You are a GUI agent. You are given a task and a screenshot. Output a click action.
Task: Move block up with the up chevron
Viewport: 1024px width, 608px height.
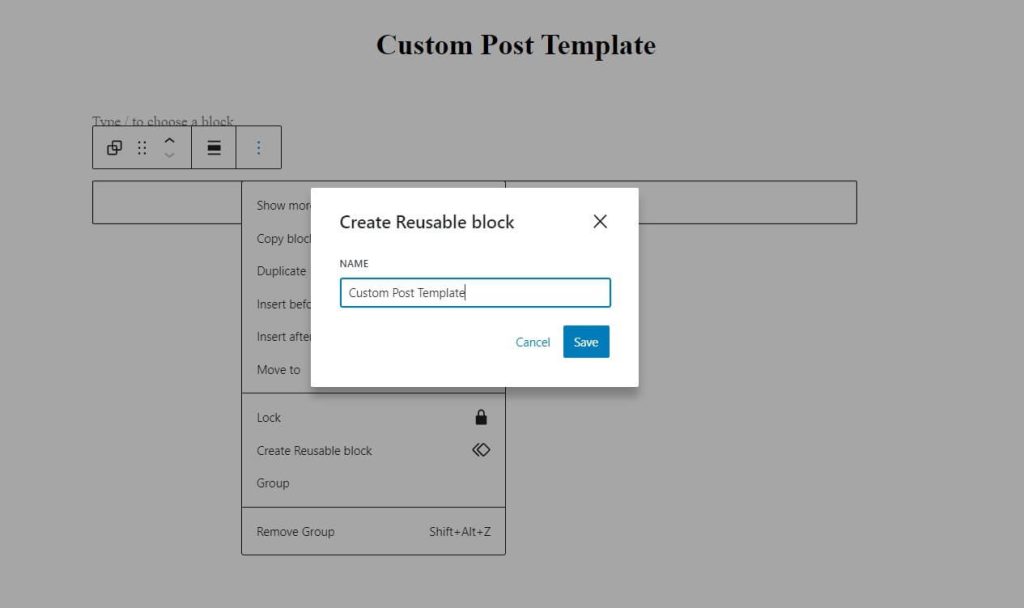tap(169, 140)
